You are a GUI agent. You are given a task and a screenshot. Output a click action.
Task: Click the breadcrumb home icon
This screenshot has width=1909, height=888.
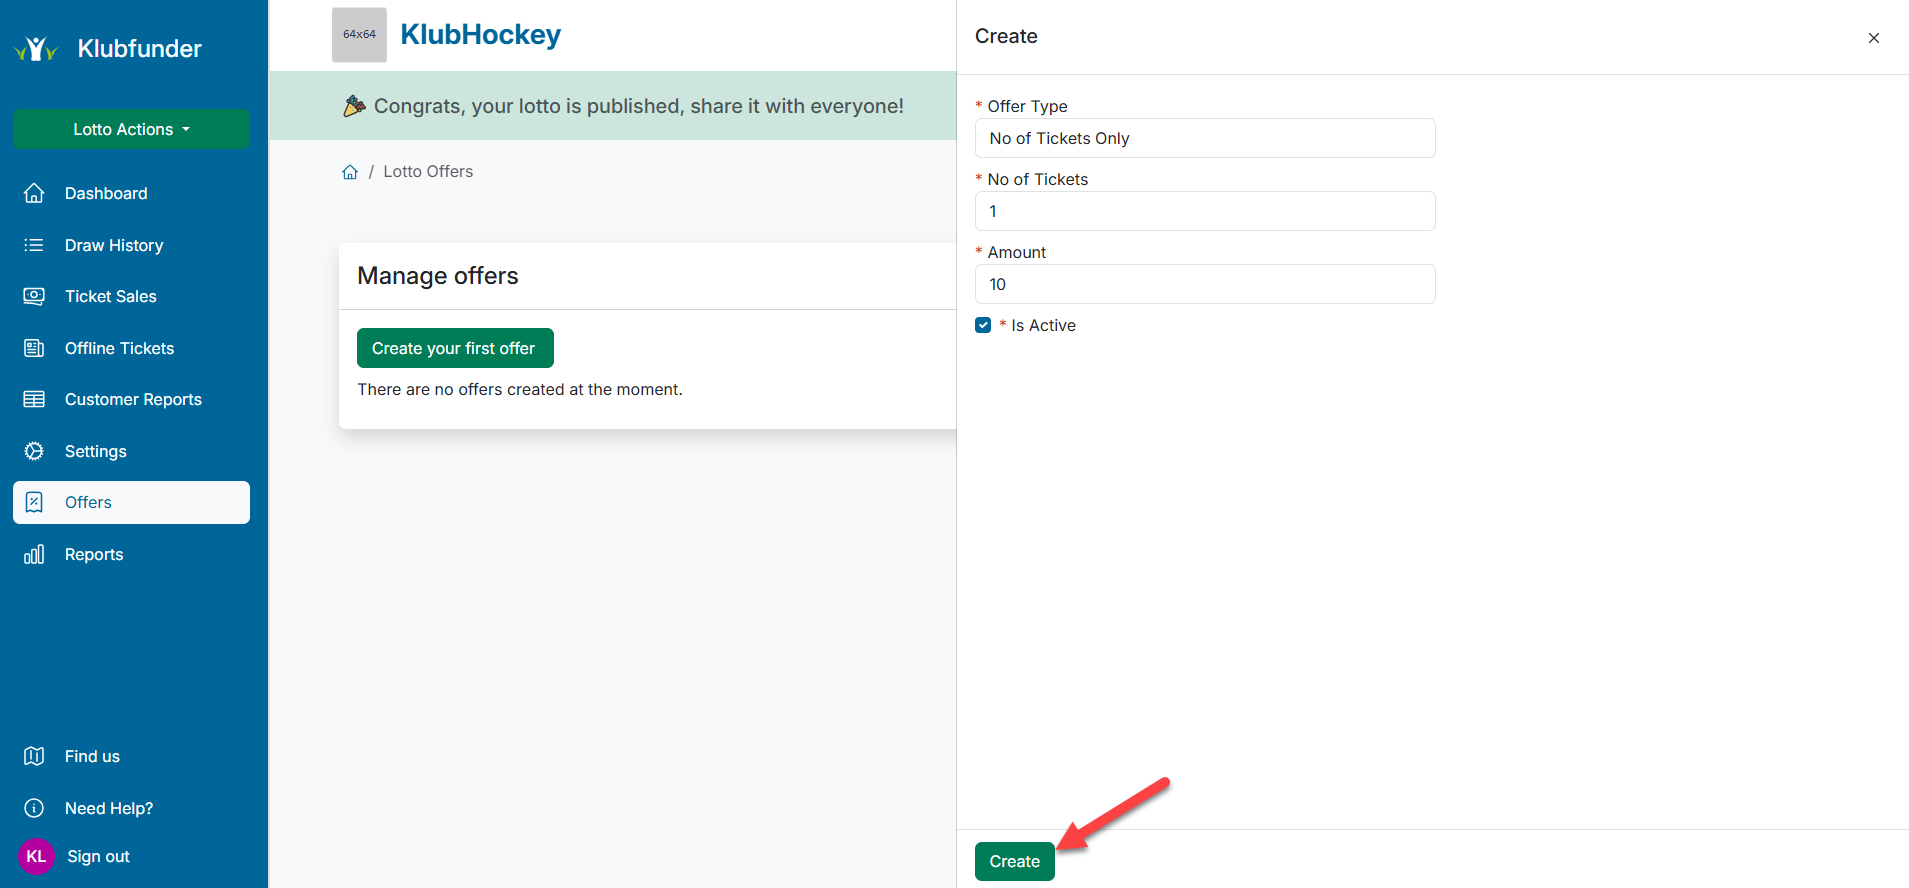pyautogui.click(x=350, y=172)
